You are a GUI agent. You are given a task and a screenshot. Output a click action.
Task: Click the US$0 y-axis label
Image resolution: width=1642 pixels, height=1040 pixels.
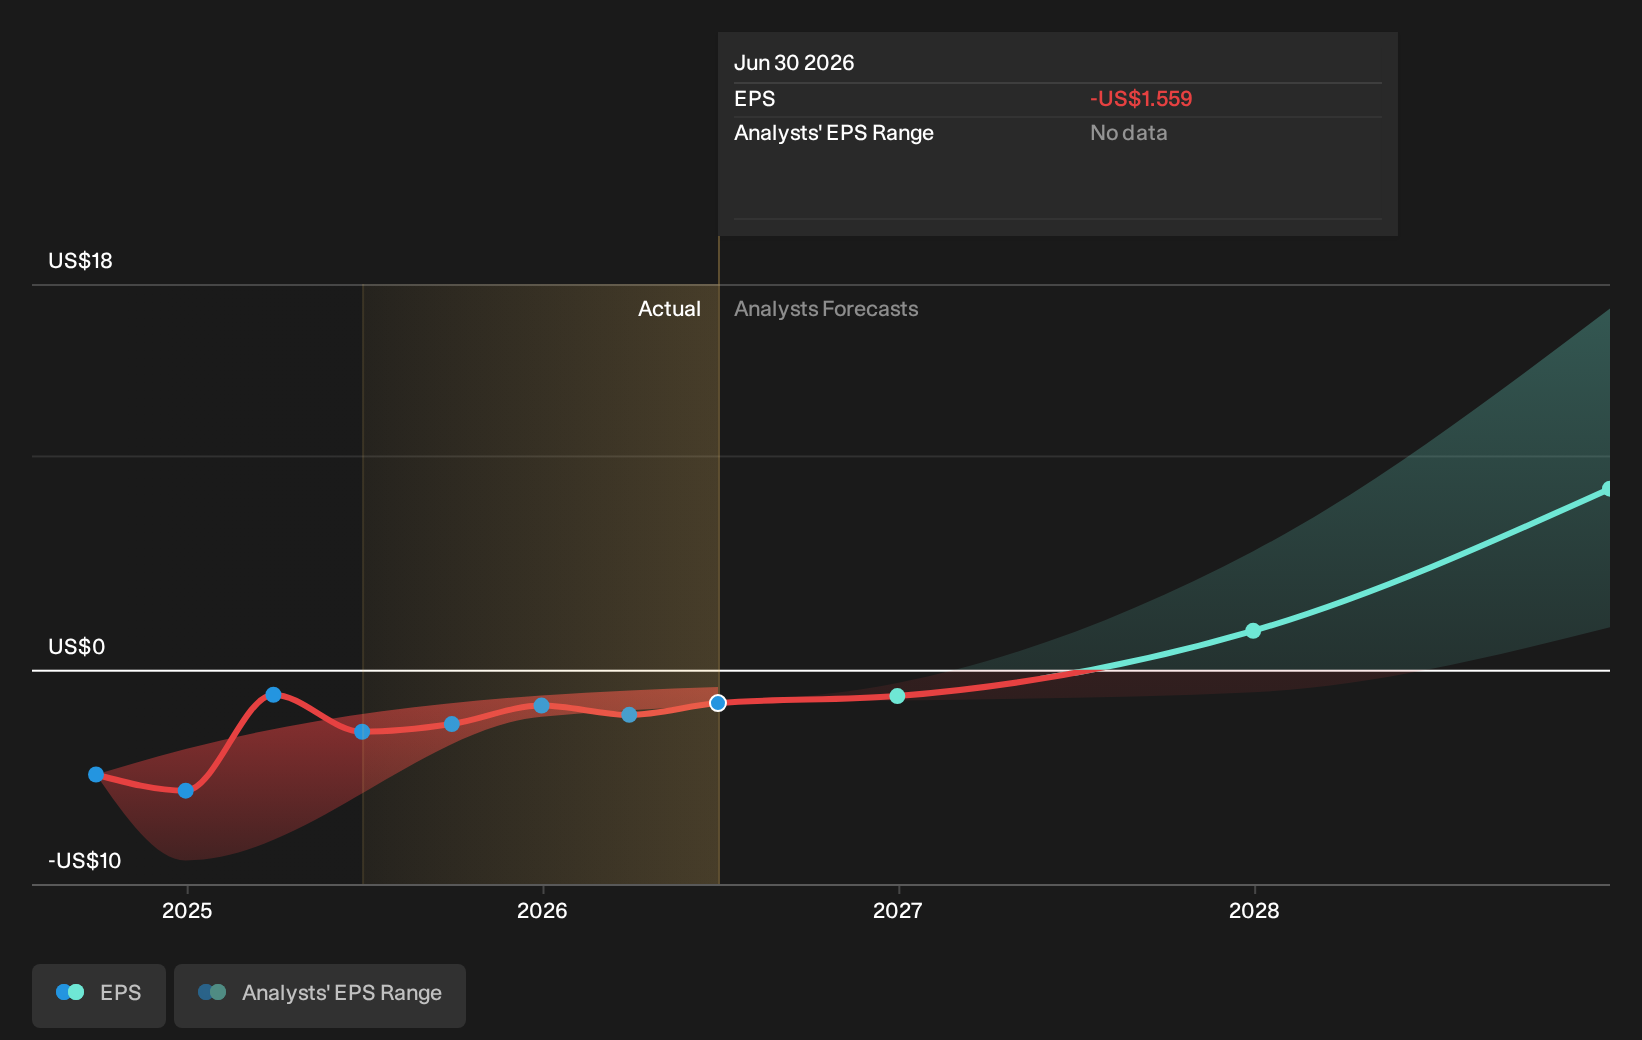point(77,647)
